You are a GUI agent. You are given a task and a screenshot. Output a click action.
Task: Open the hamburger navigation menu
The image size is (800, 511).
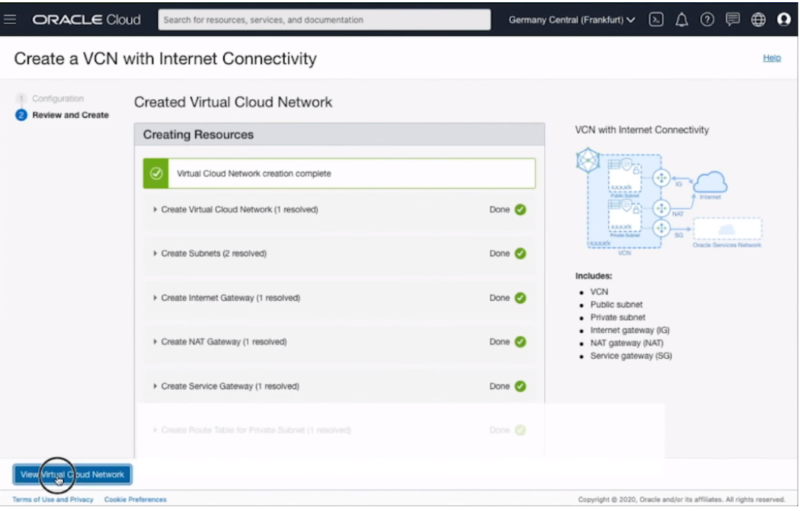coord(11,19)
